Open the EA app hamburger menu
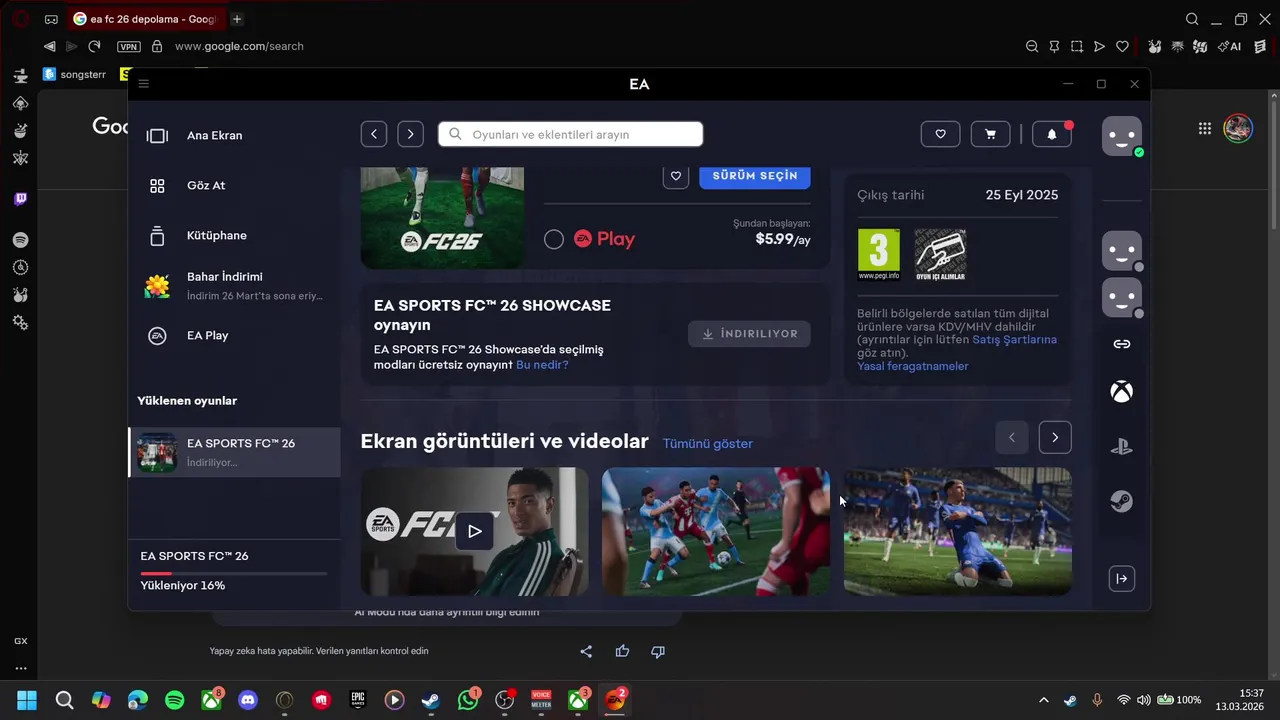Viewport: 1280px width, 720px height. coord(144,84)
